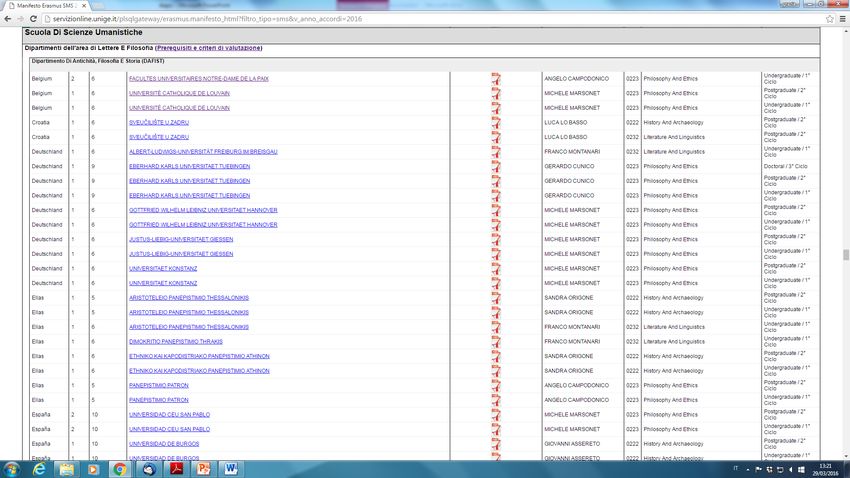The width and height of the screenshot is (850, 478).
Task: Open PowerPoint from the taskbar
Action: pos(201,467)
